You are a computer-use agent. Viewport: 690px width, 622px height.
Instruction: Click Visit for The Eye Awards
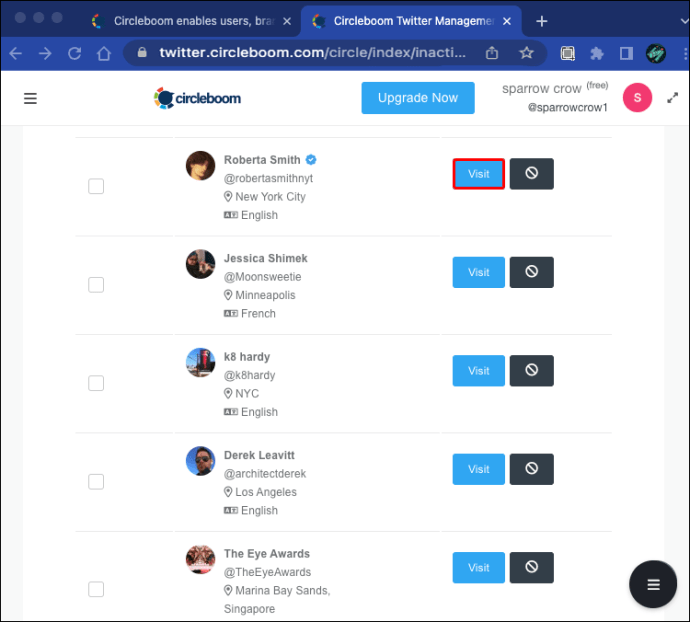[478, 568]
